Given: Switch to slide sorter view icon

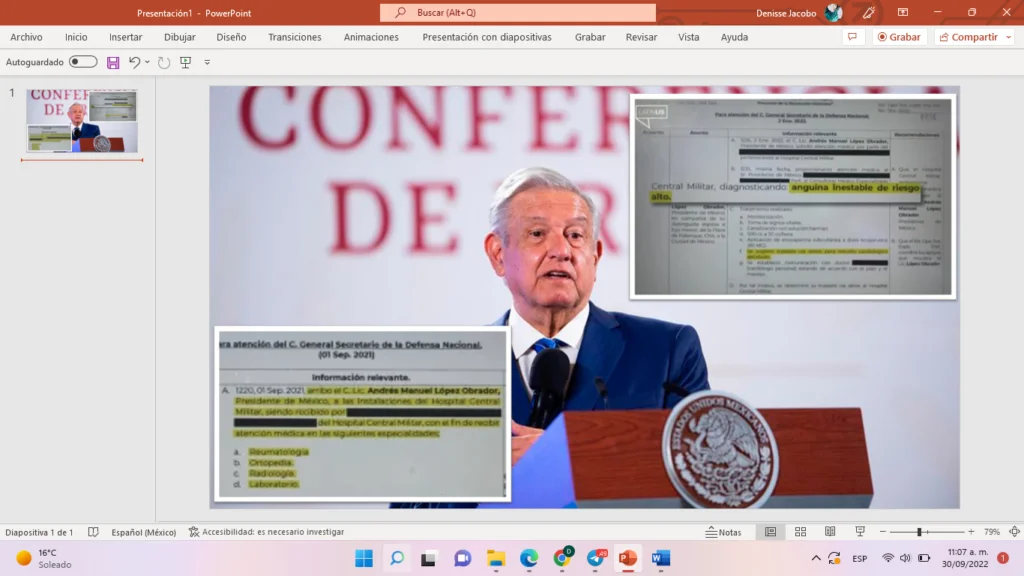Looking at the screenshot, I should (x=800, y=532).
